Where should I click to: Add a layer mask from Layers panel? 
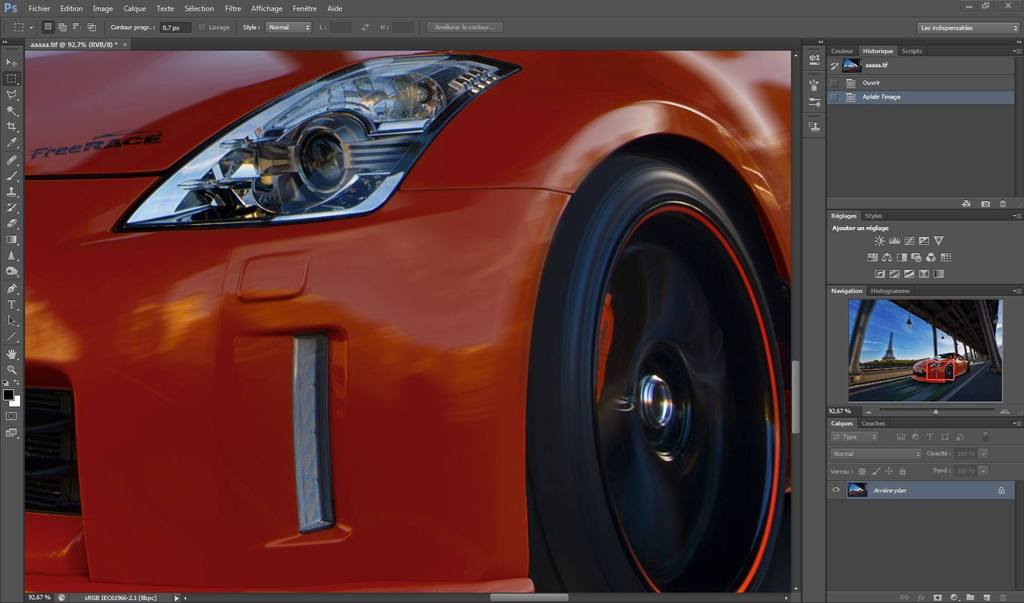(x=936, y=597)
